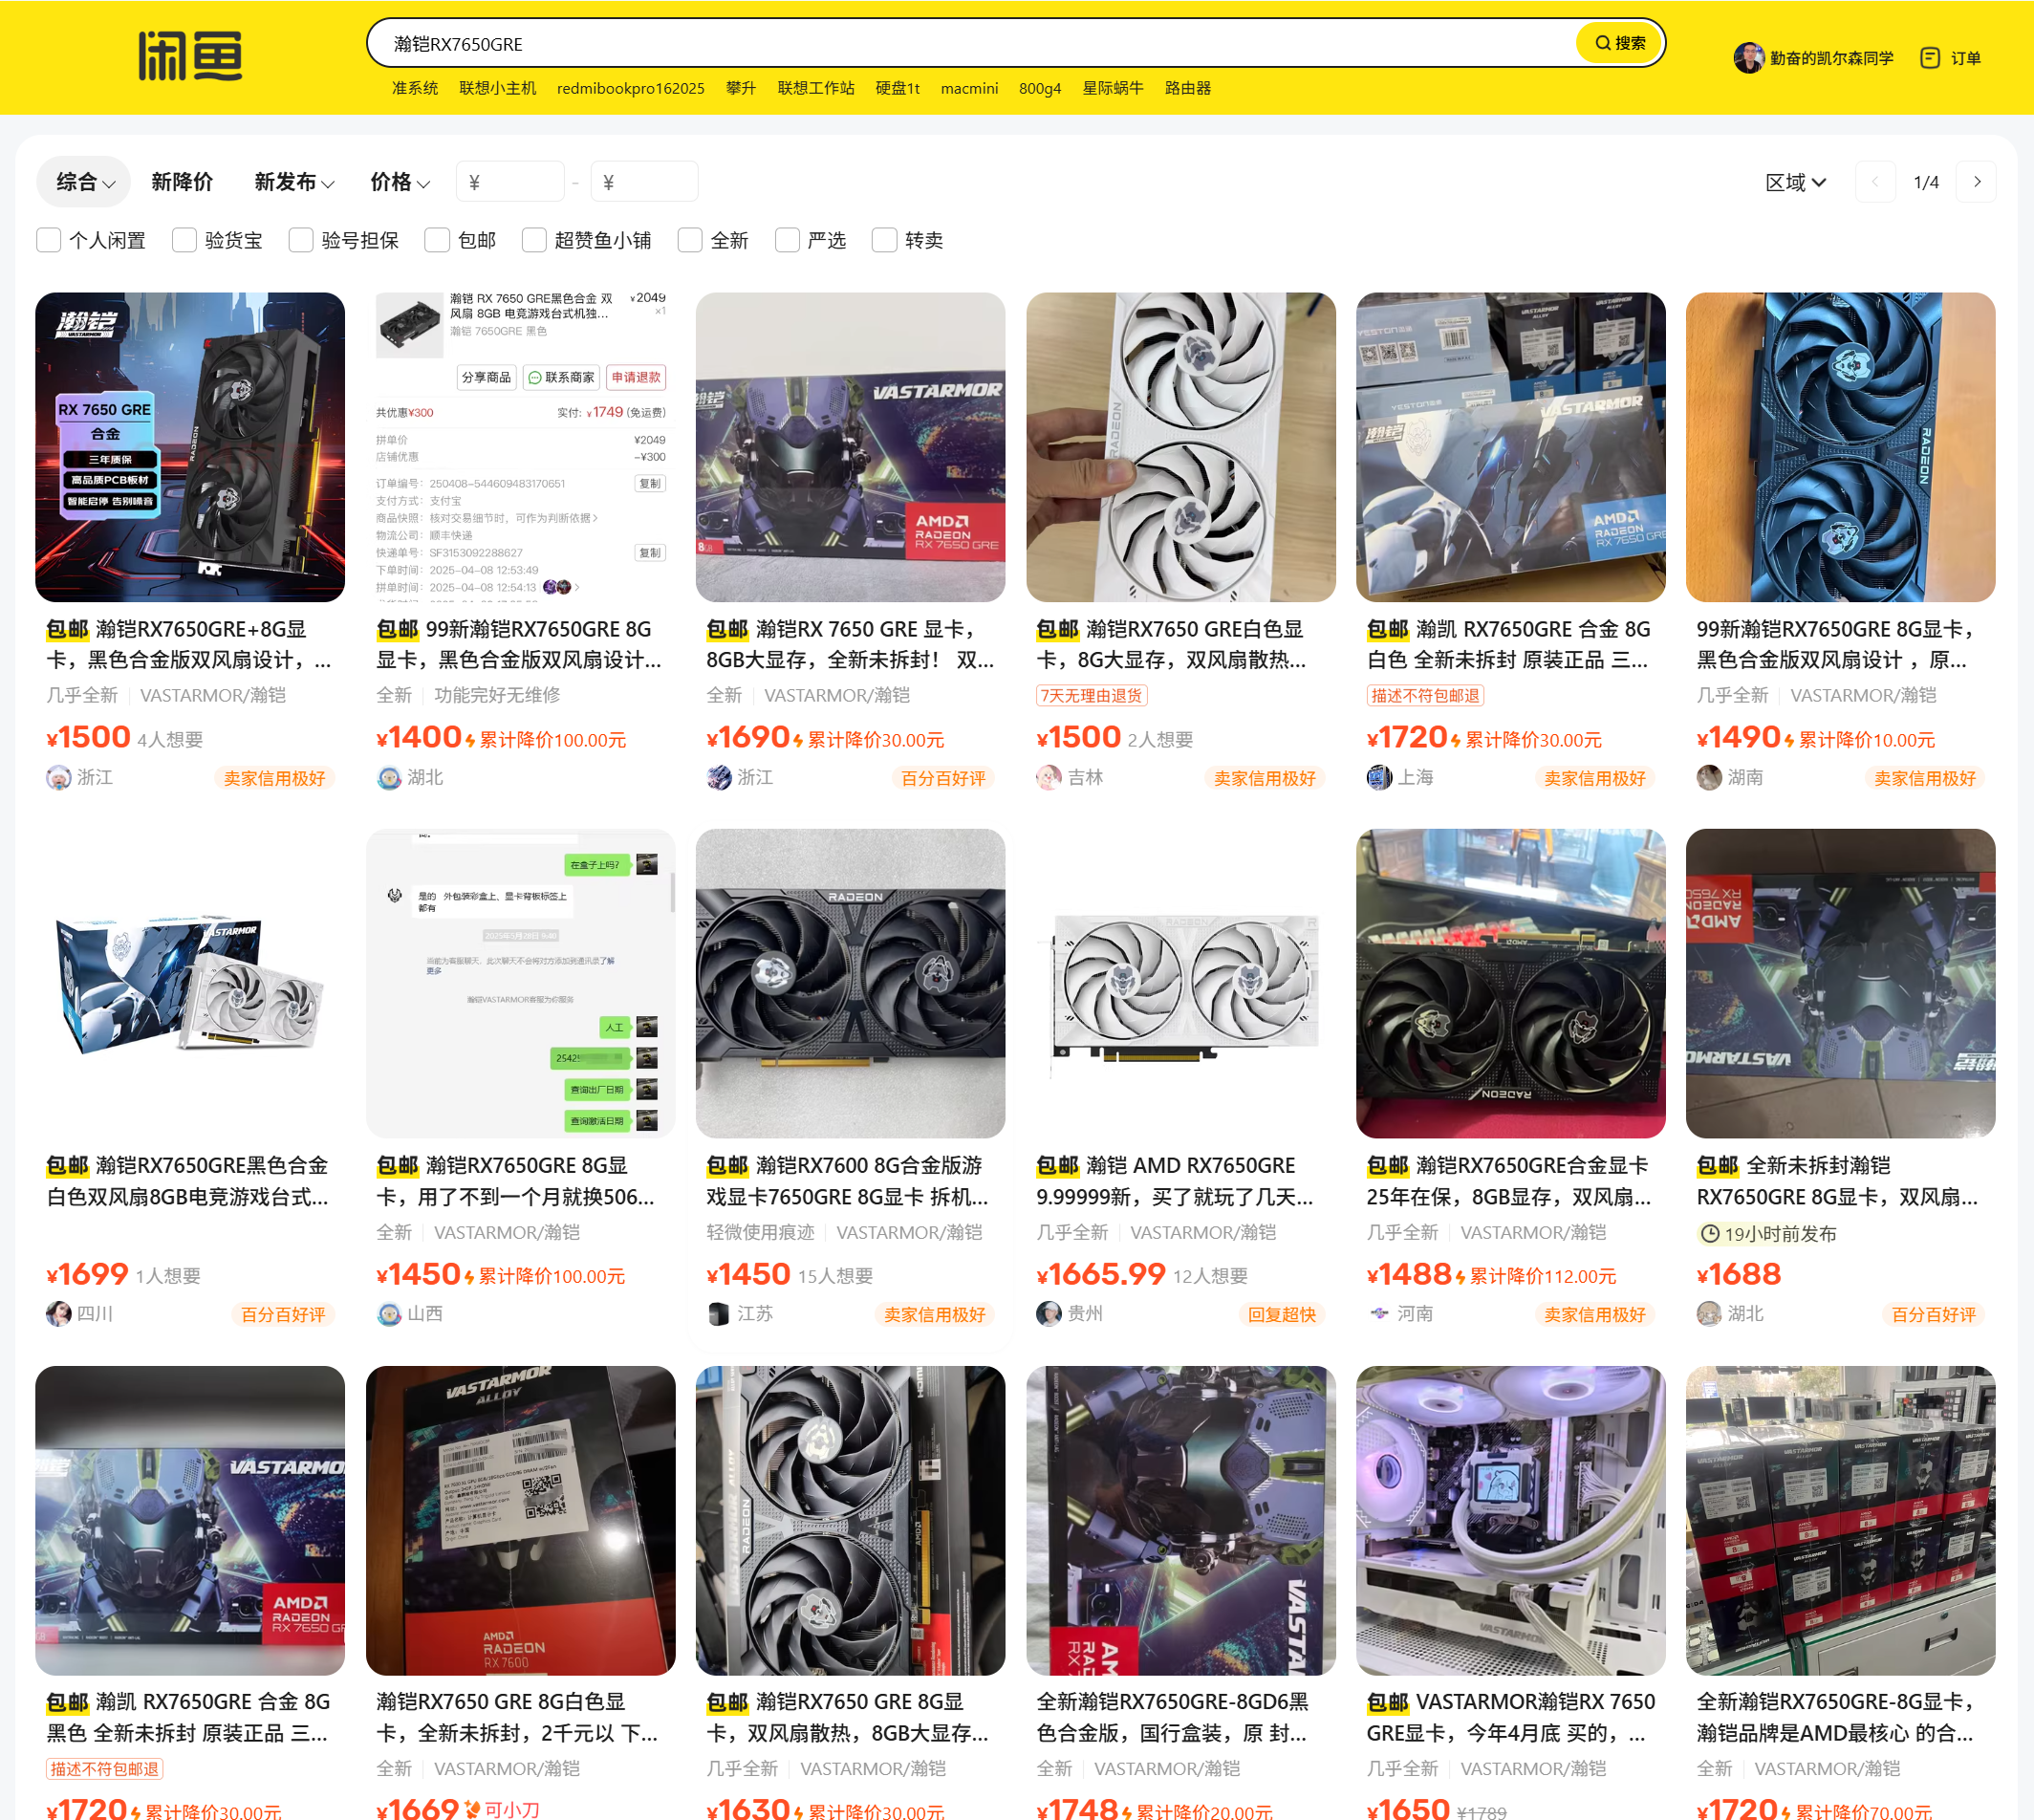2034x1820 pixels.
Task: Click suggested search term 800g4
Action: (x=1040, y=88)
